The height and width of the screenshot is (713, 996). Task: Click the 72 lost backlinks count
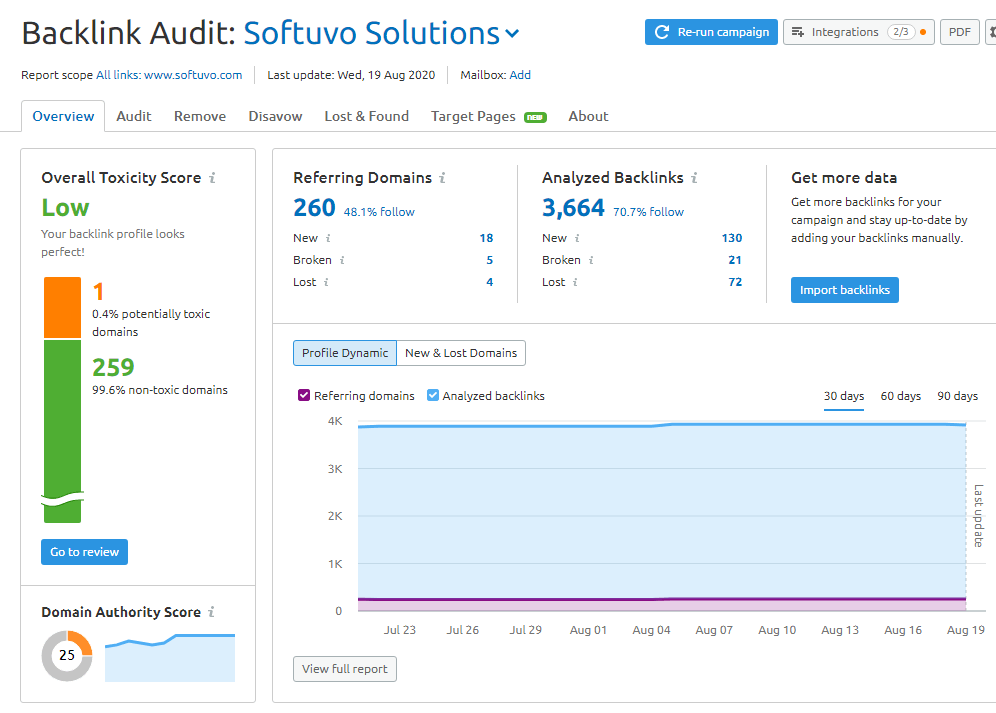click(x=735, y=282)
